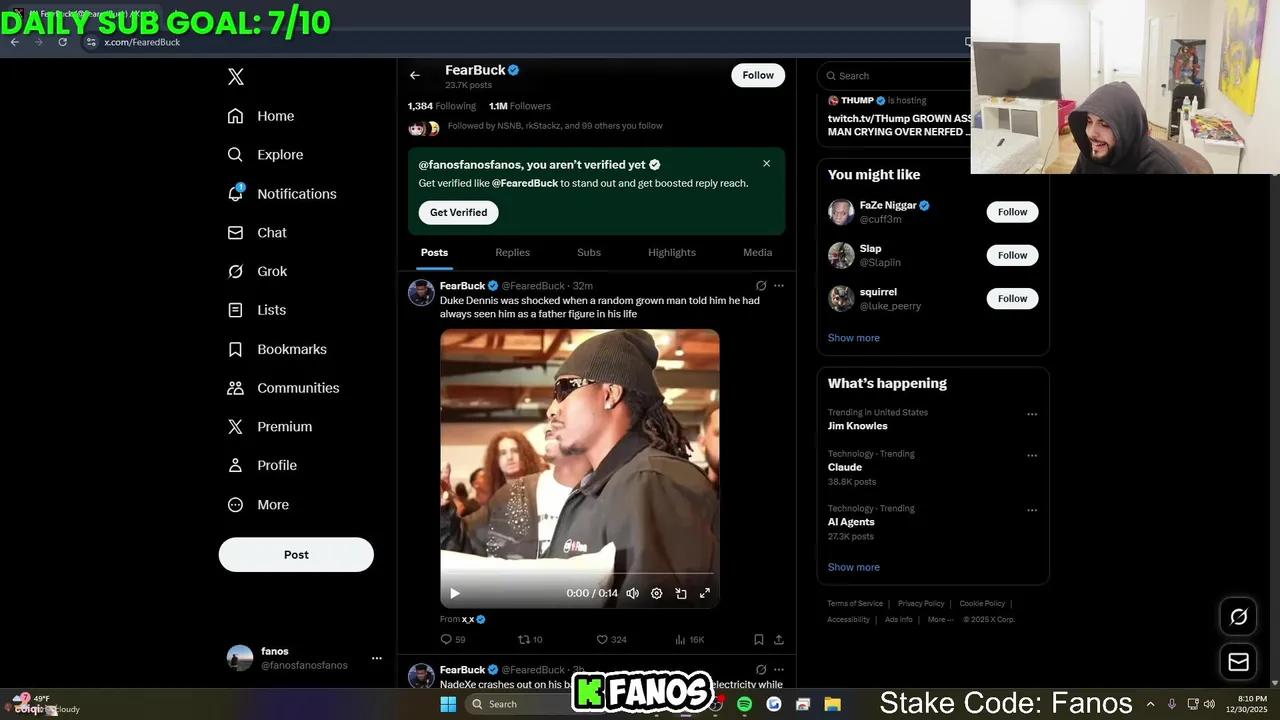Click Grok icon on Duke Dennis post

pyautogui.click(x=761, y=286)
